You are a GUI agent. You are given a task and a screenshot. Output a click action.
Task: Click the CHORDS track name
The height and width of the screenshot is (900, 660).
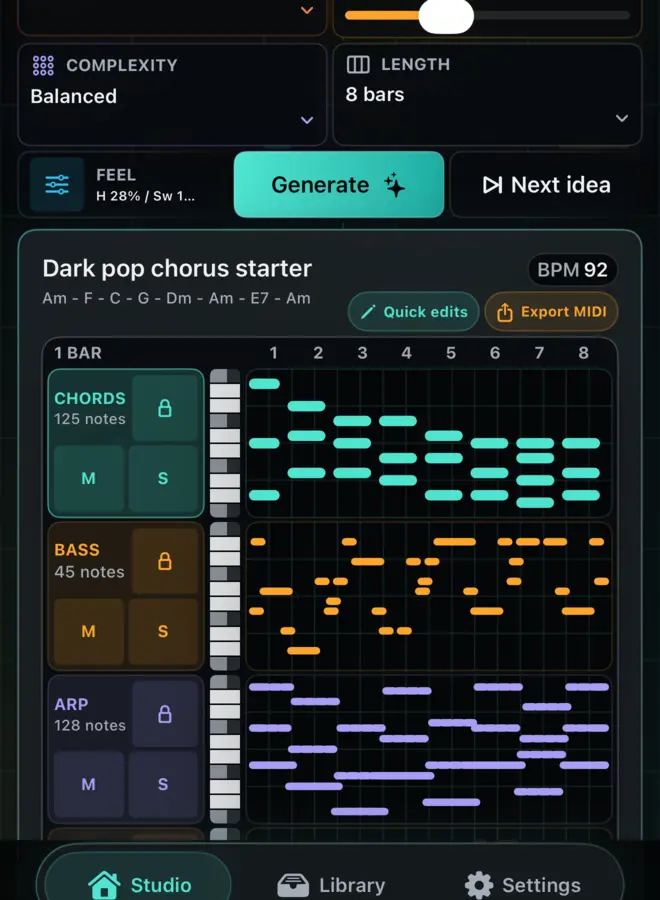[90, 398]
